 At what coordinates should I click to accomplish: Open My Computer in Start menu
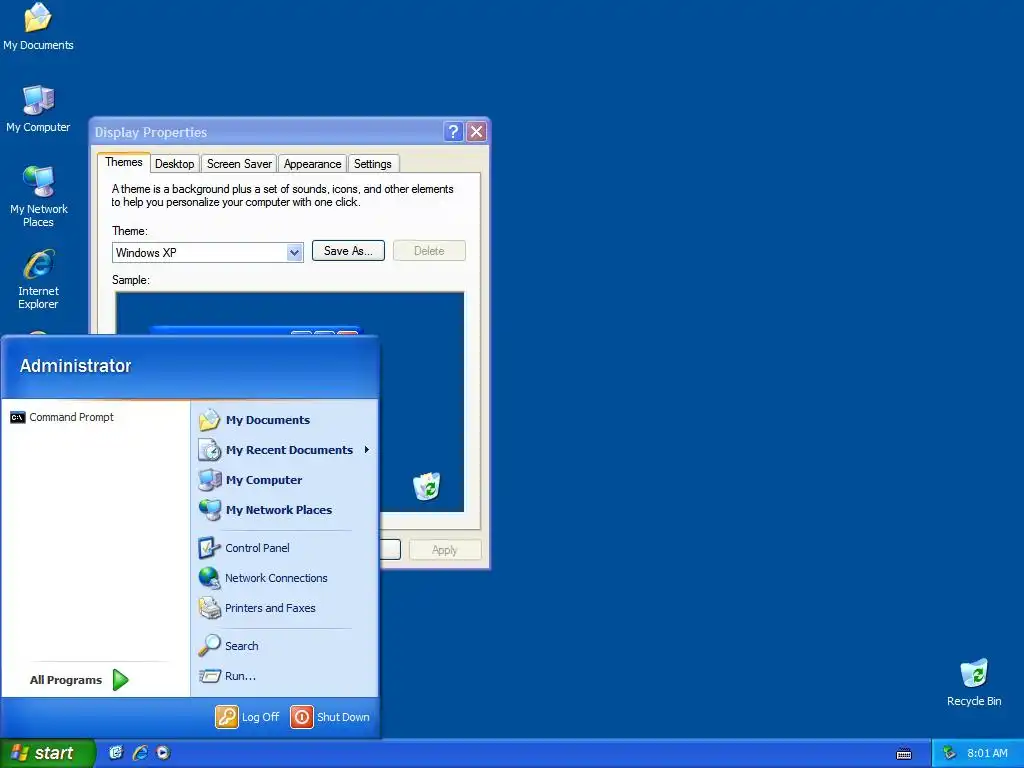(286, 480)
